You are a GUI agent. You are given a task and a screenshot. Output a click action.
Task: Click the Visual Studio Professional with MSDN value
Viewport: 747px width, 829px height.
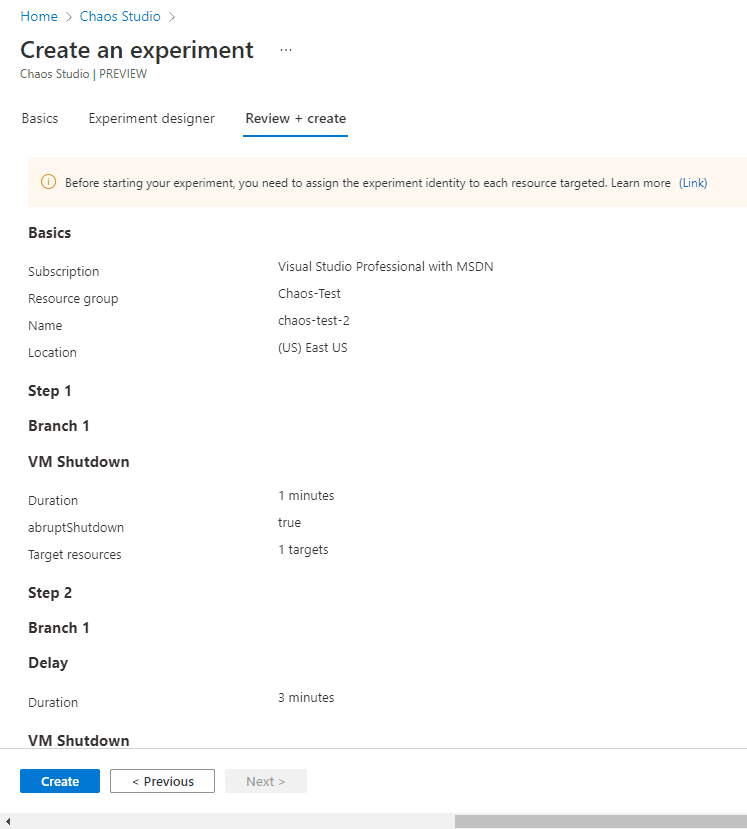pos(385,266)
